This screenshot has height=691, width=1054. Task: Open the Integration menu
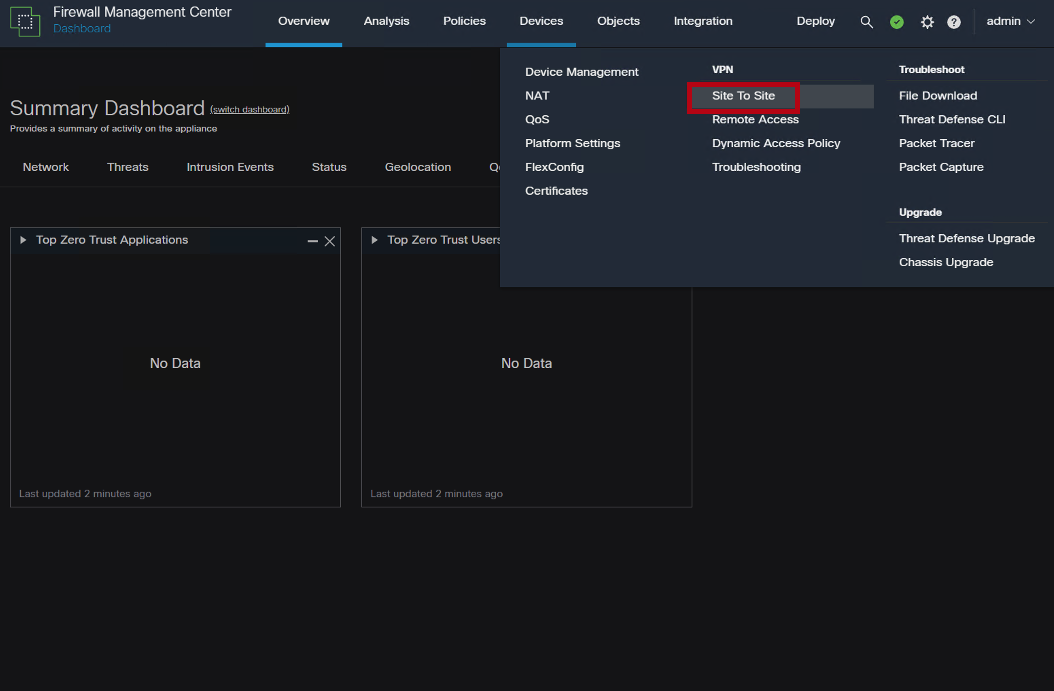(703, 22)
